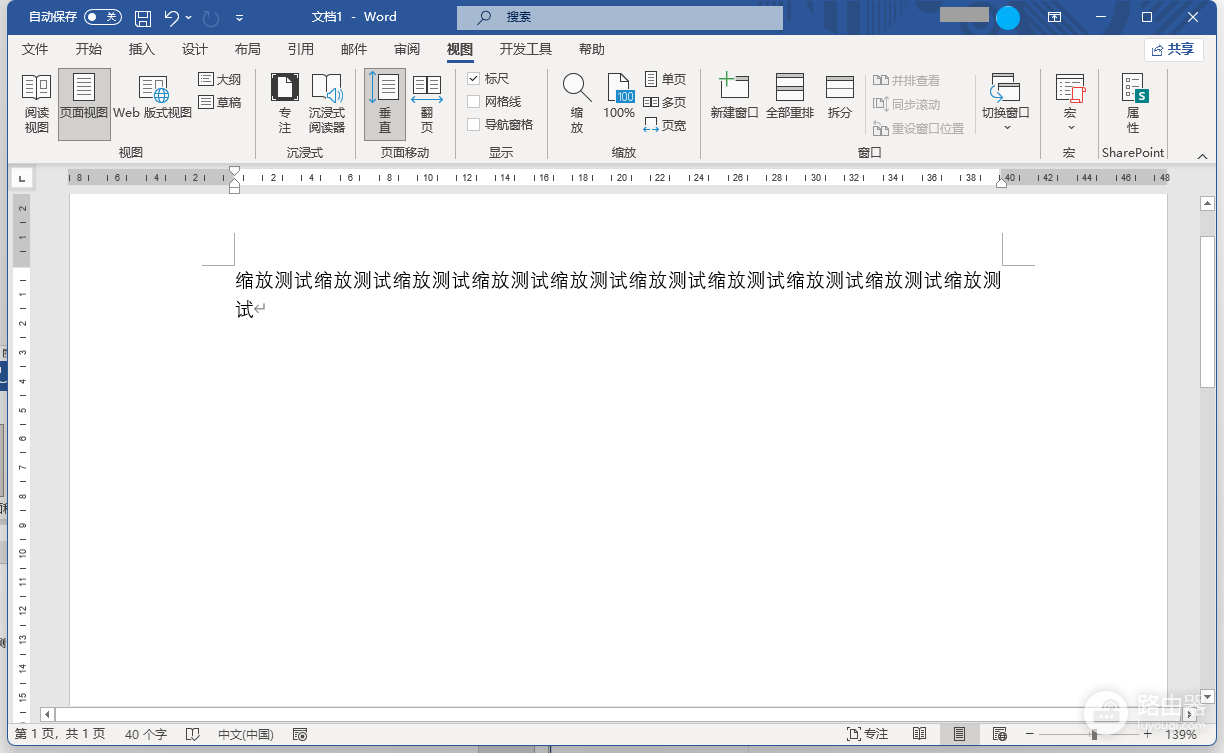Launch 沉浸式阅读器 immersive reader
This screenshot has height=753, width=1224.
[327, 104]
